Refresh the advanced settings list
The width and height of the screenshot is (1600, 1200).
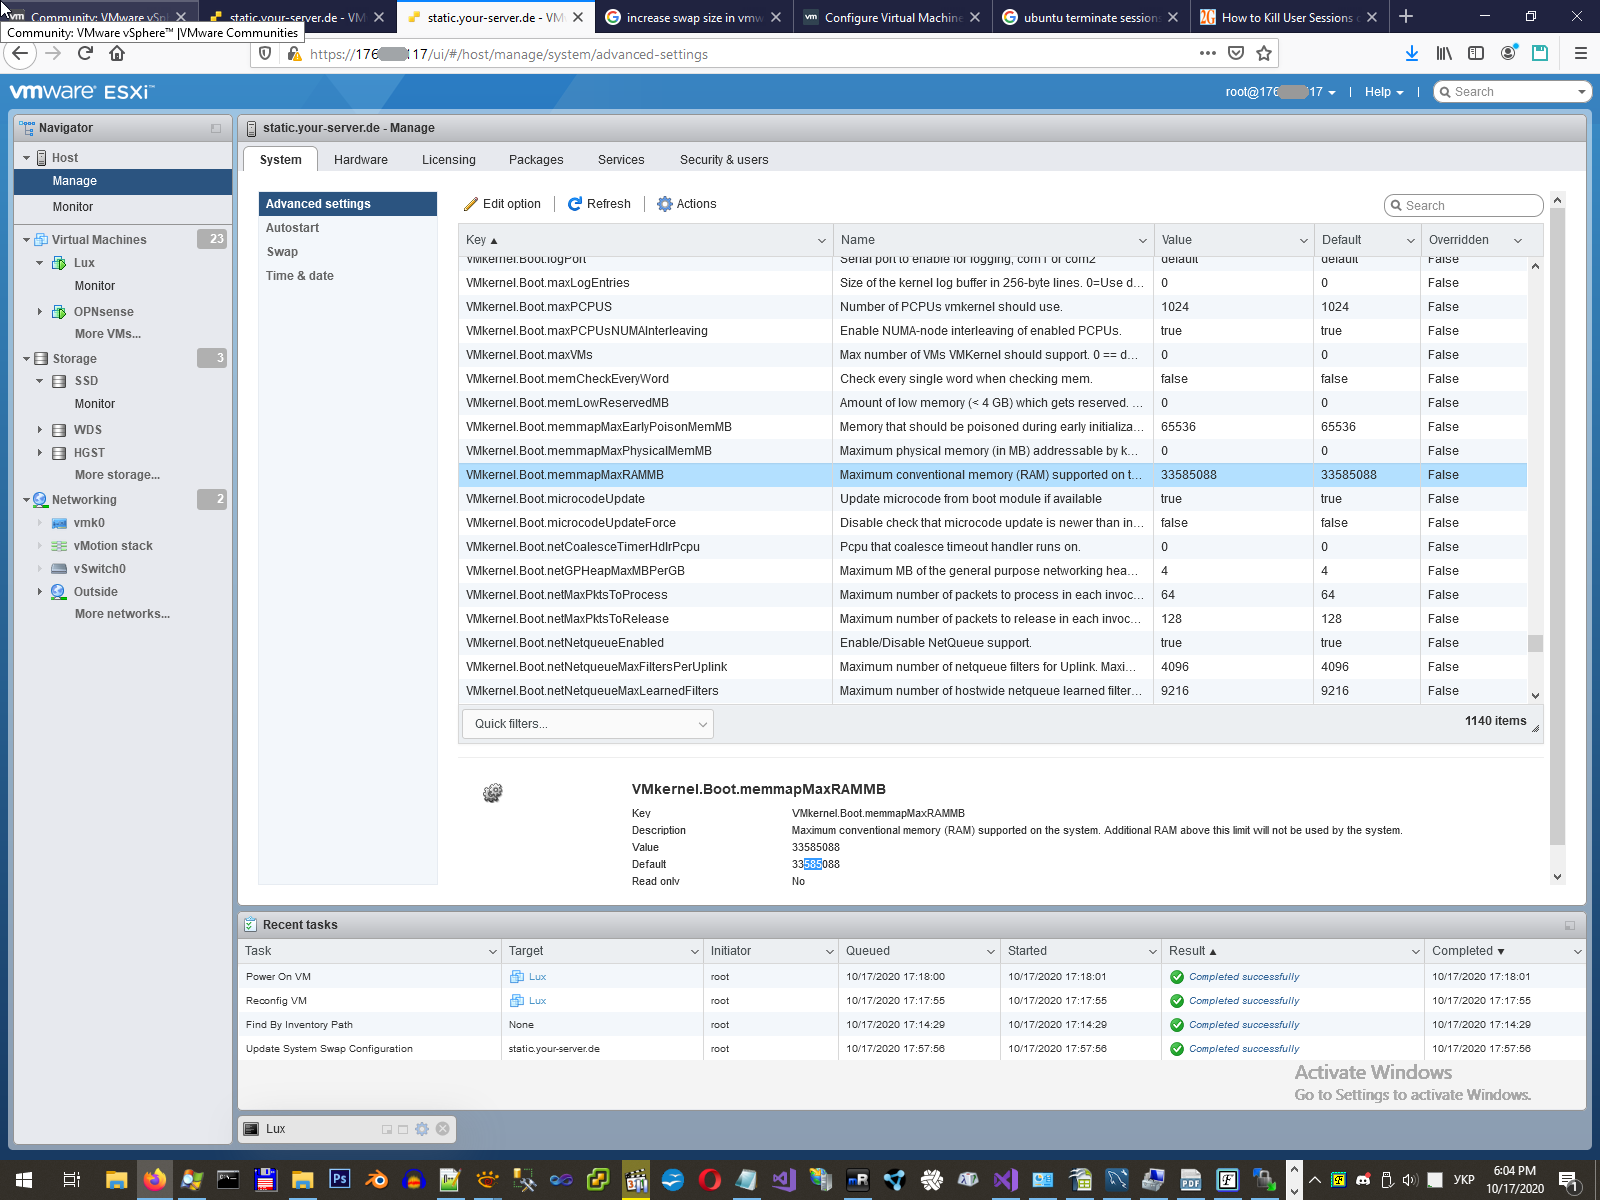(599, 204)
